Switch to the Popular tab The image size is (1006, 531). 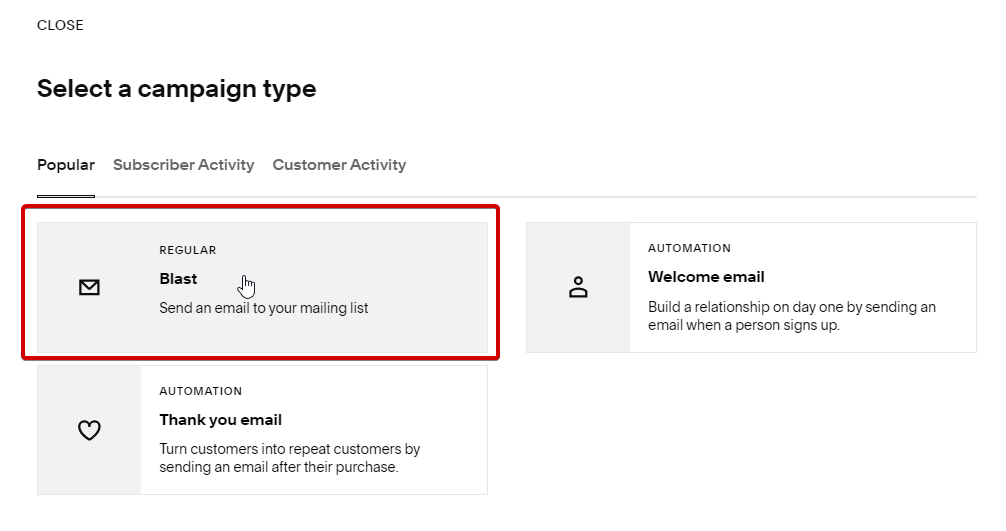pyautogui.click(x=66, y=165)
